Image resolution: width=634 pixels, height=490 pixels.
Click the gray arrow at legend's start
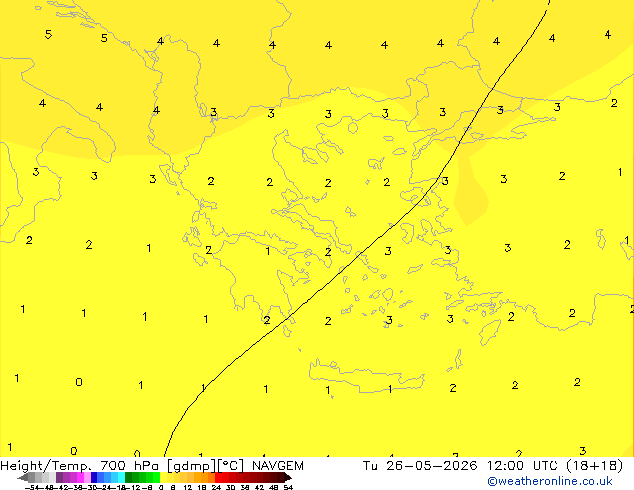(x=23, y=478)
